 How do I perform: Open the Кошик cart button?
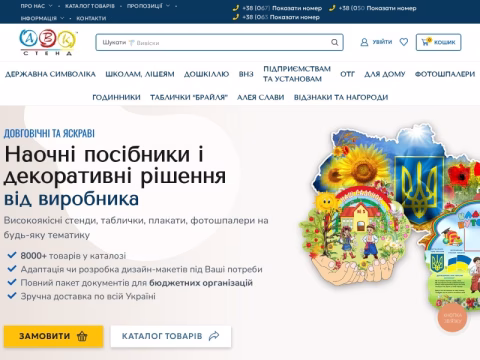click(x=438, y=42)
